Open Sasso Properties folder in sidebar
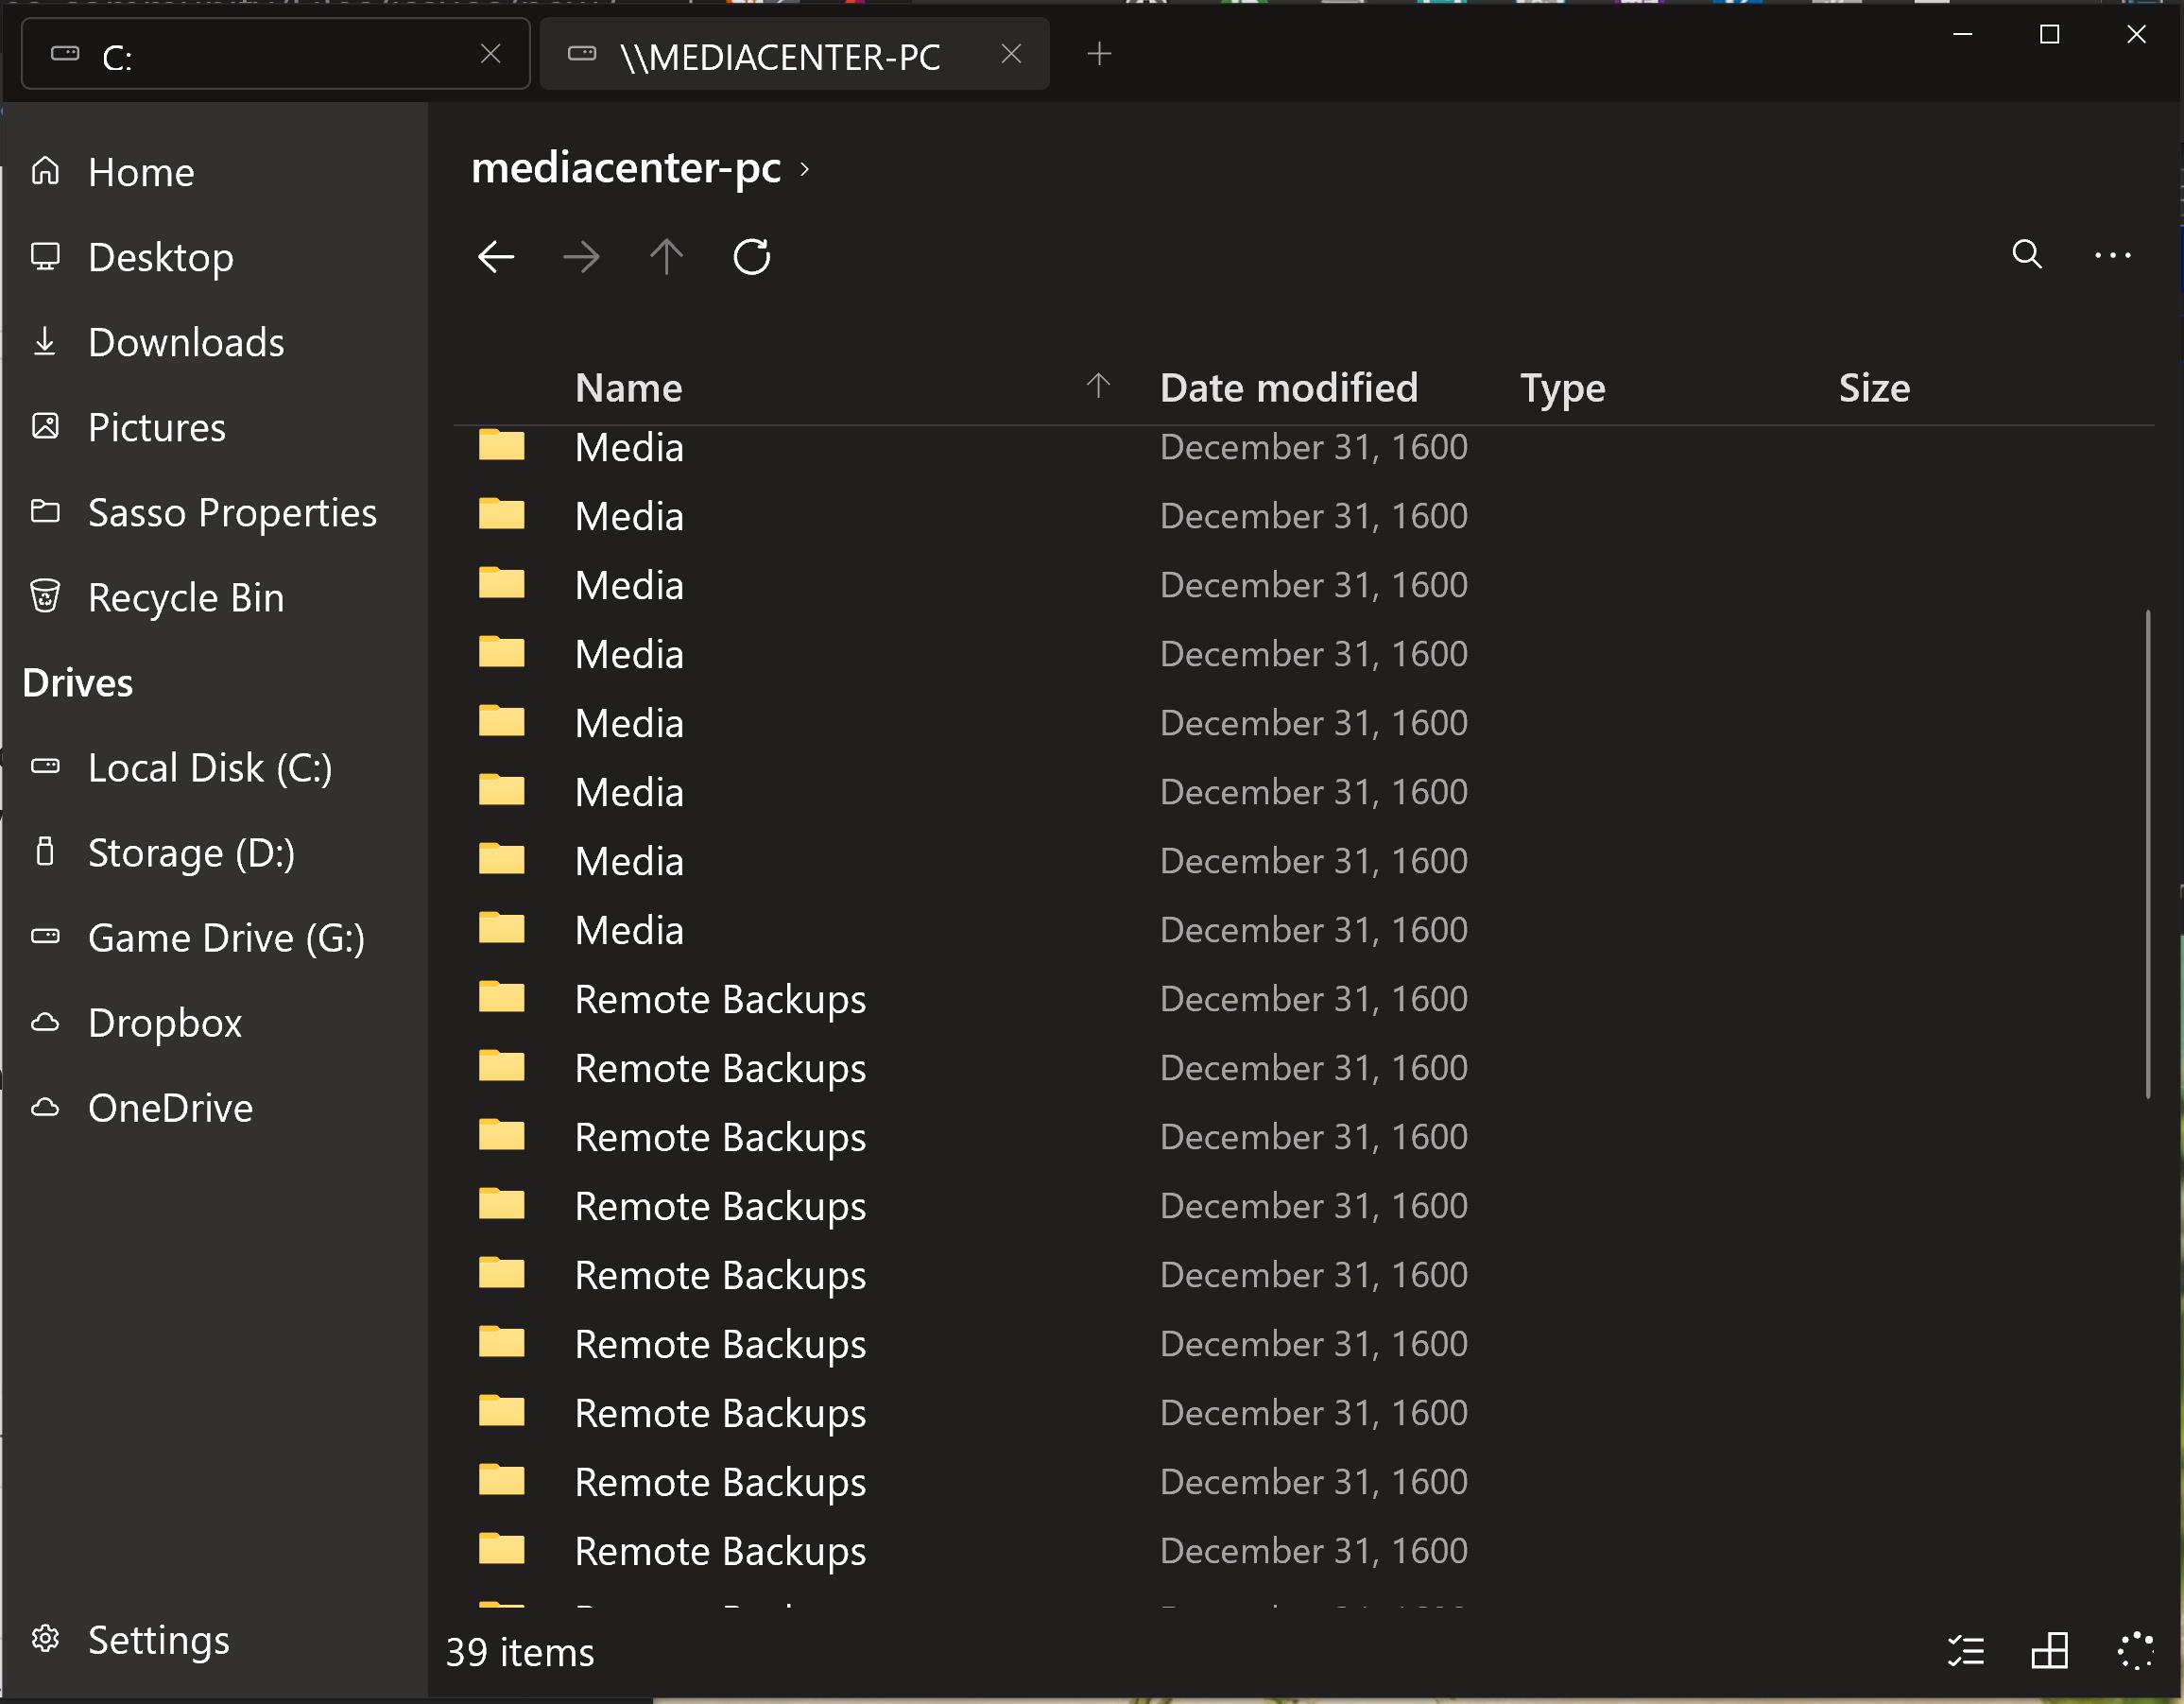This screenshot has height=1704, width=2184. click(x=214, y=512)
